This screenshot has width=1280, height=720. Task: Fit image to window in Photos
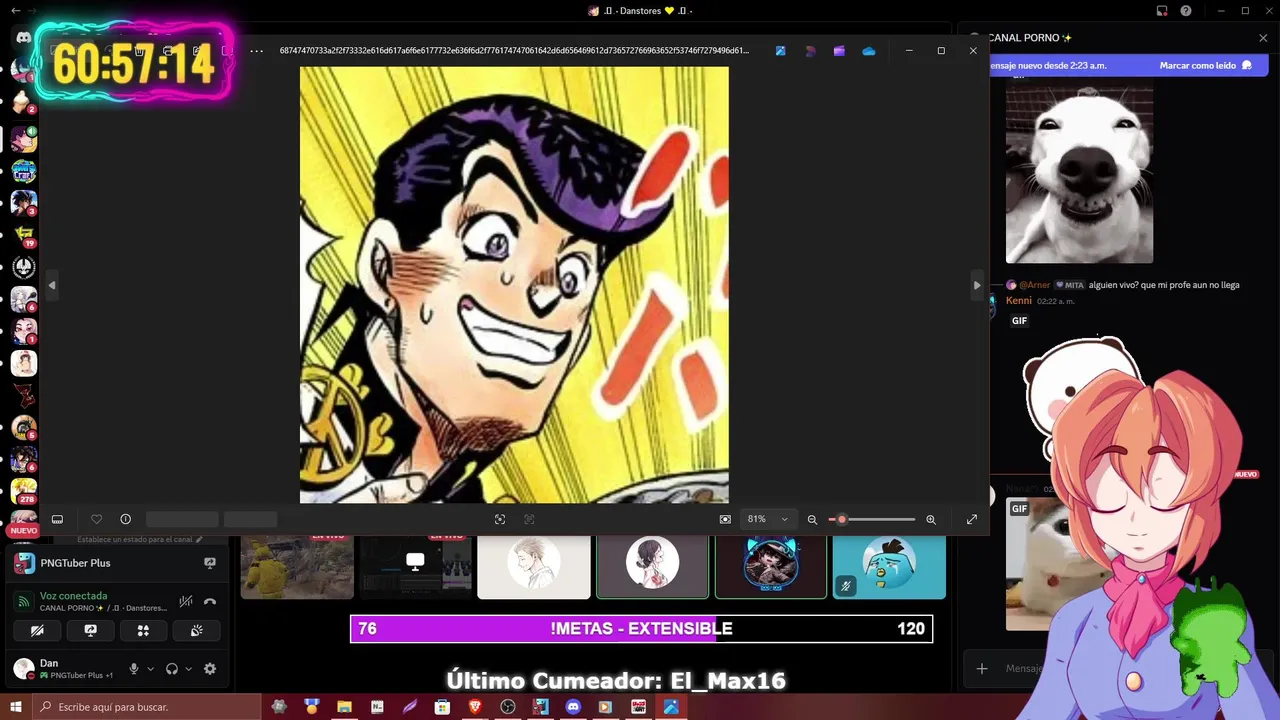click(x=500, y=519)
